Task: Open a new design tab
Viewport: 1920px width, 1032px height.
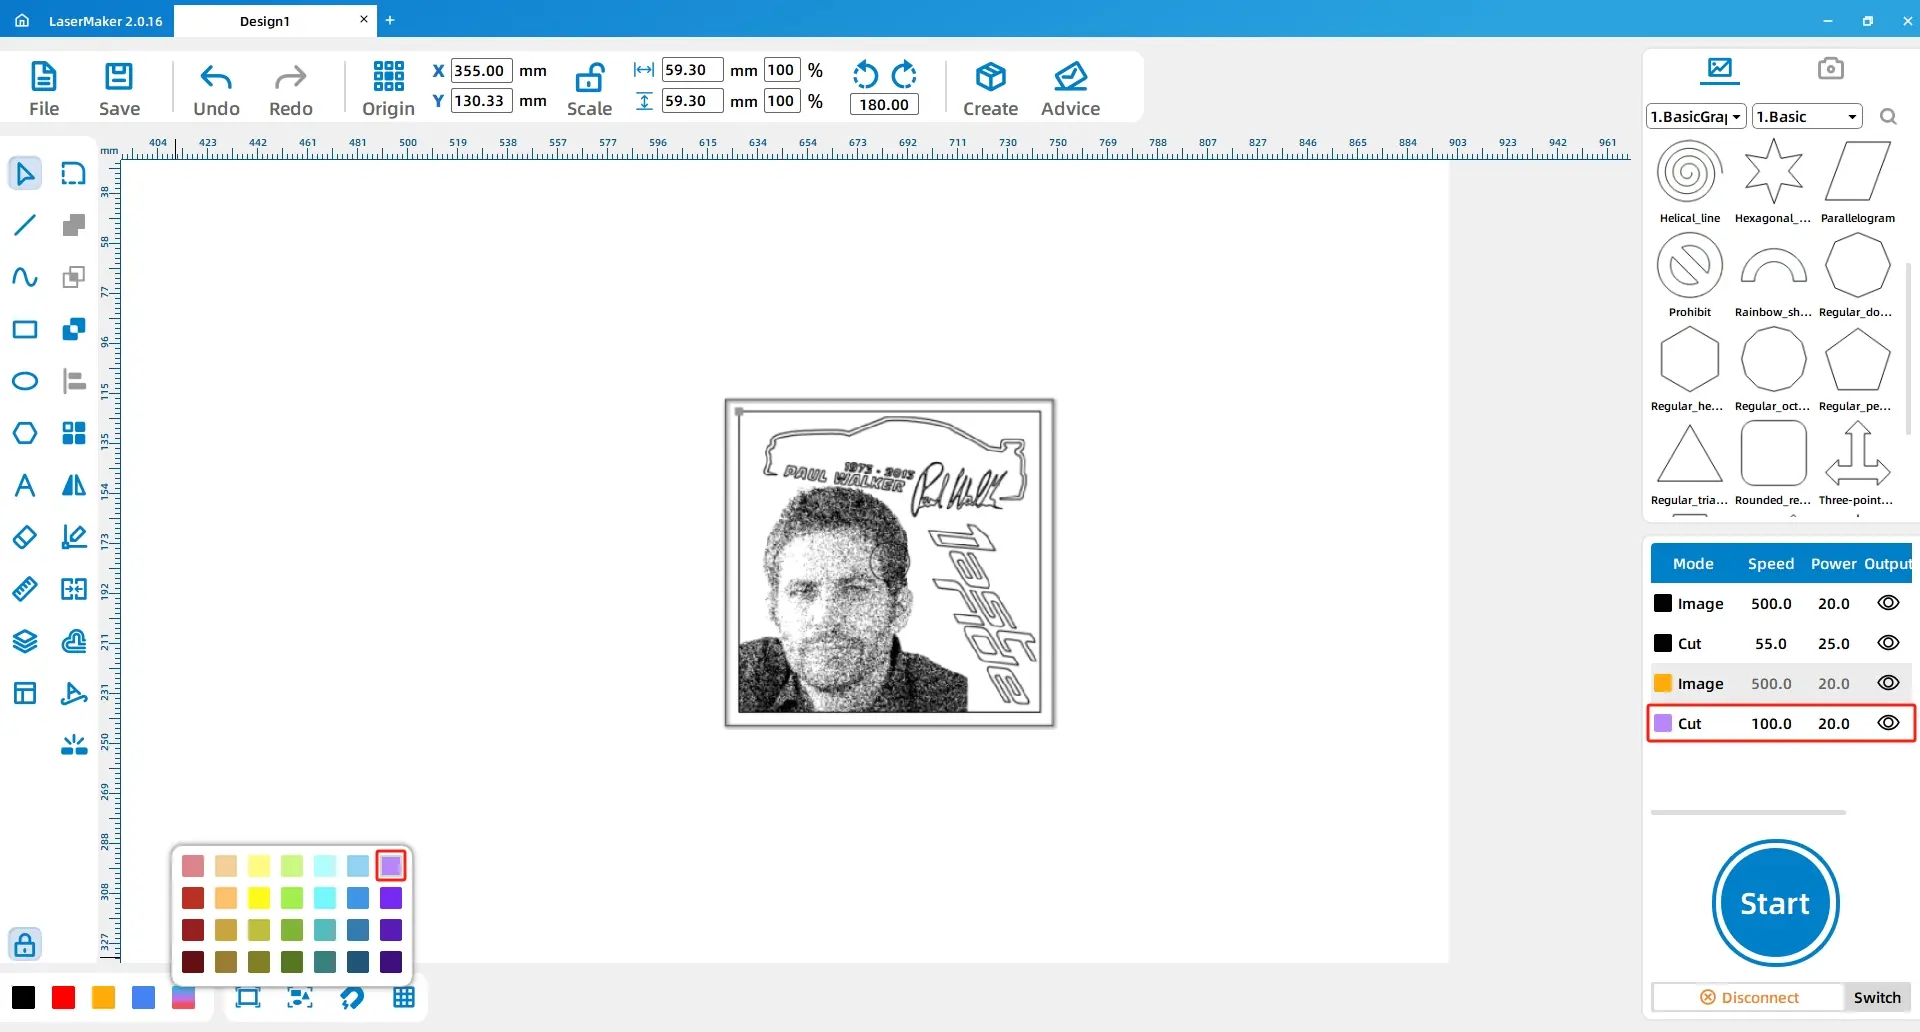Action: (x=390, y=20)
